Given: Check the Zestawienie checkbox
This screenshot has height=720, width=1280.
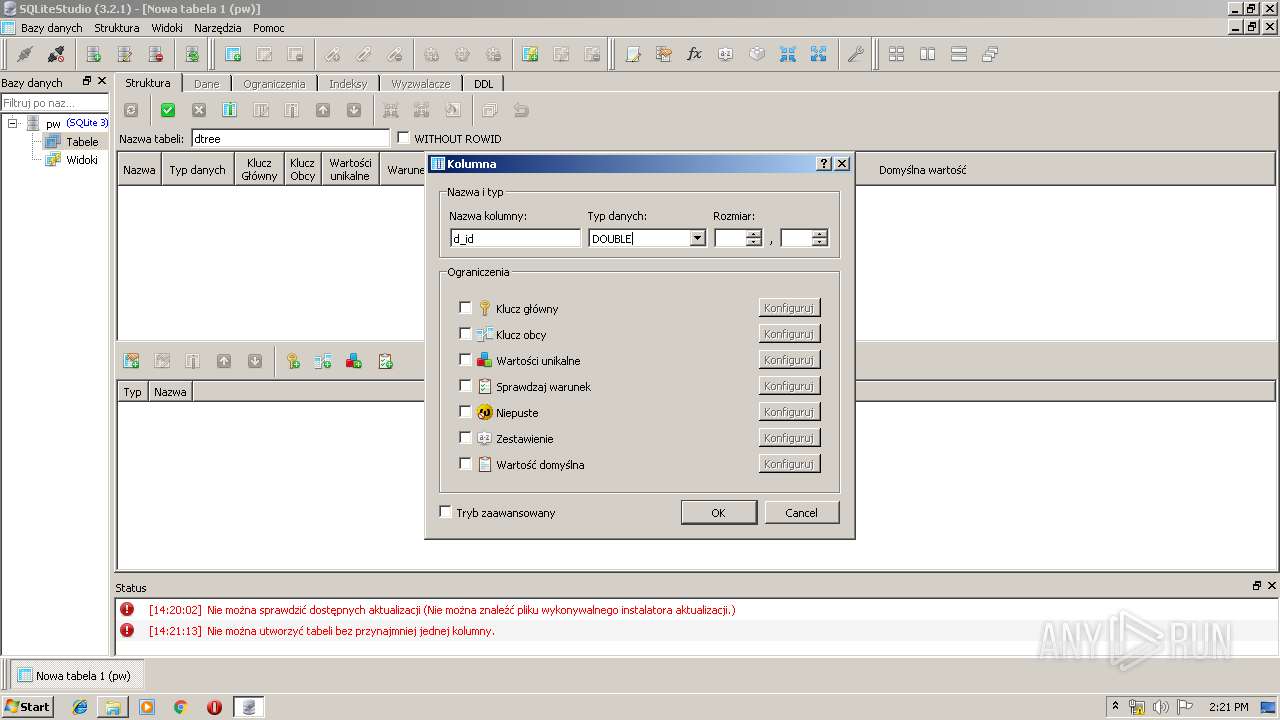Looking at the screenshot, I should click(x=465, y=438).
